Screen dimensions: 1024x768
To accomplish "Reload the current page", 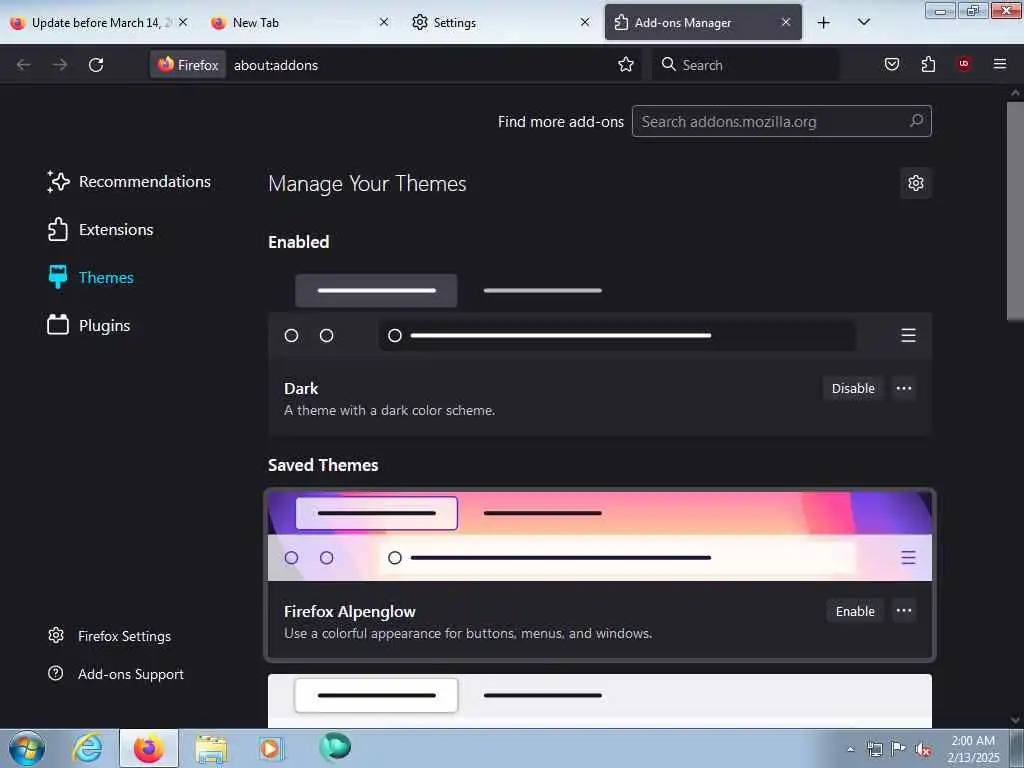I will [x=96, y=65].
